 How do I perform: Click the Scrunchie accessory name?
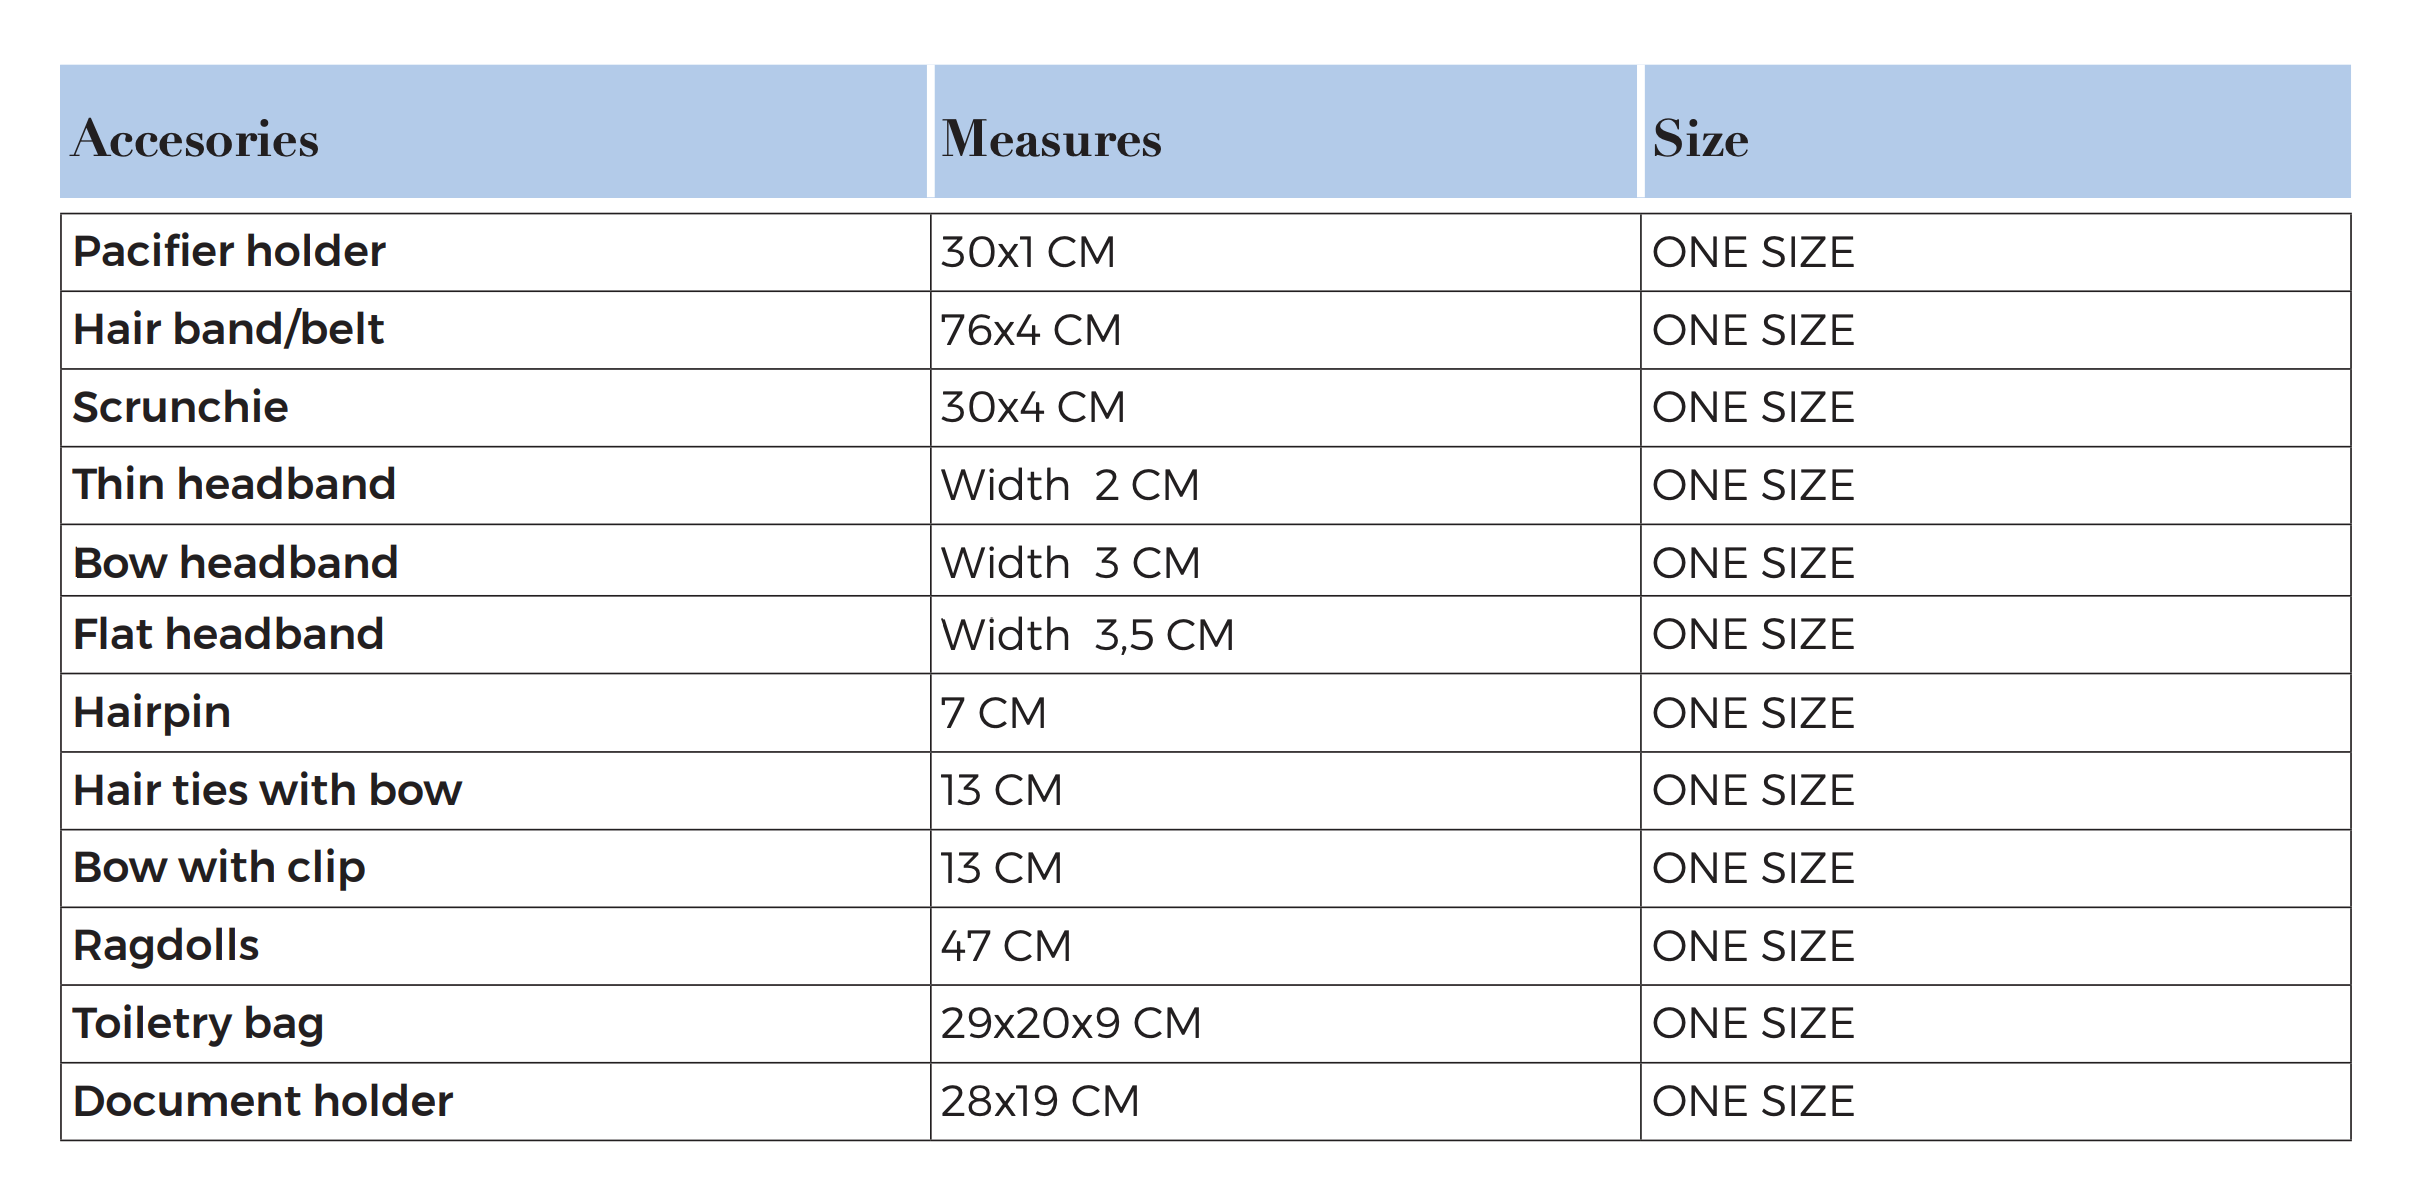point(181,407)
